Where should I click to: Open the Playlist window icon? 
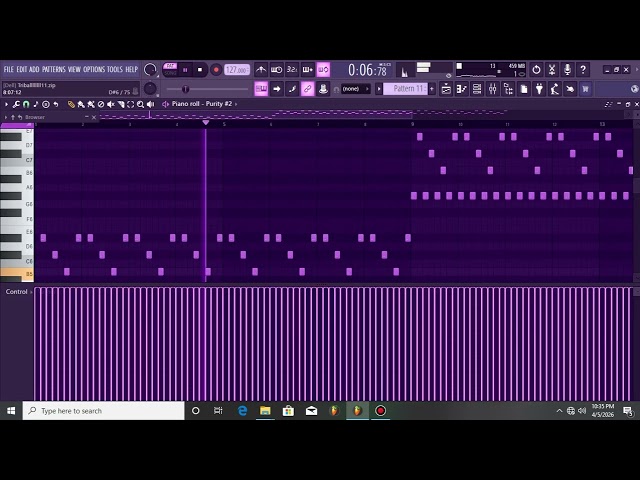coord(446,89)
